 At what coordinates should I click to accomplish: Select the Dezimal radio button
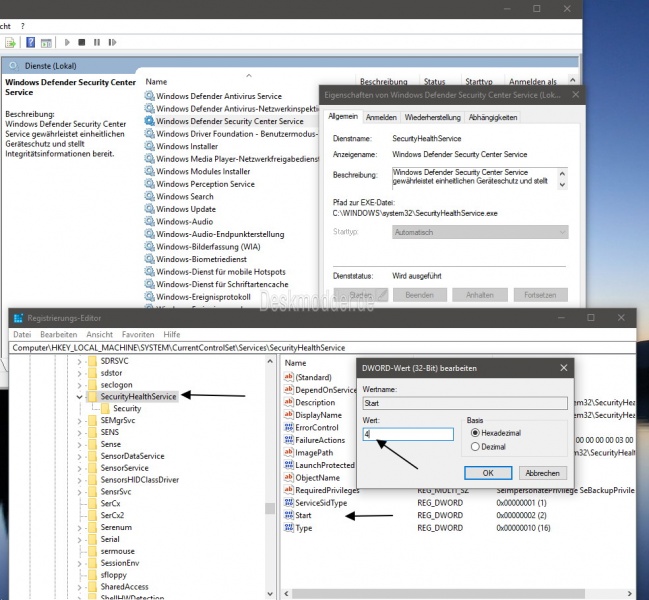475,447
